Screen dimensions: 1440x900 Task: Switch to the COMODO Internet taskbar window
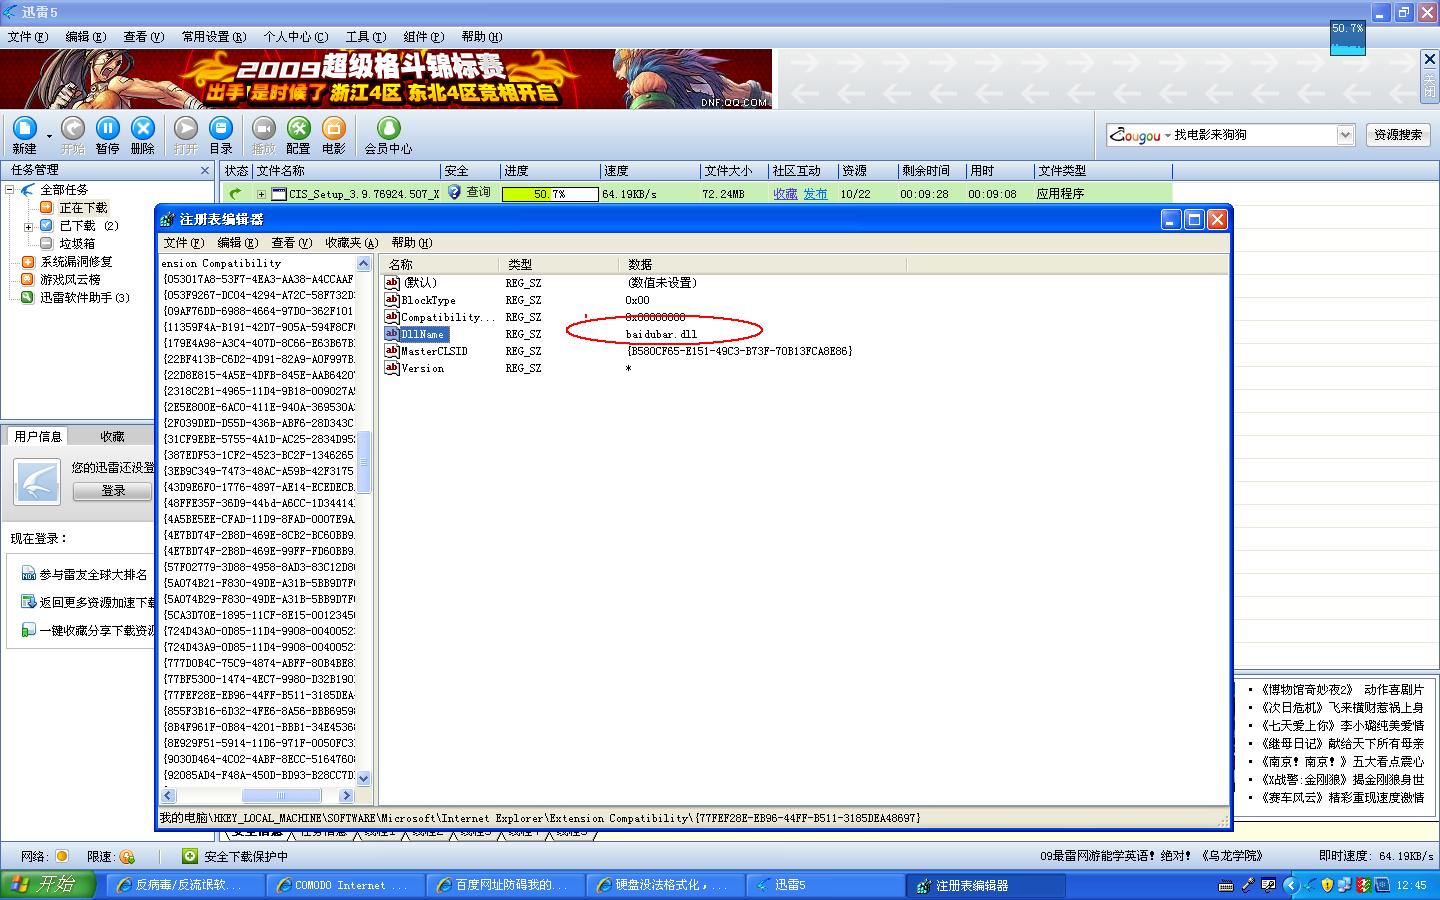pyautogui.click(x=346, y=885)
